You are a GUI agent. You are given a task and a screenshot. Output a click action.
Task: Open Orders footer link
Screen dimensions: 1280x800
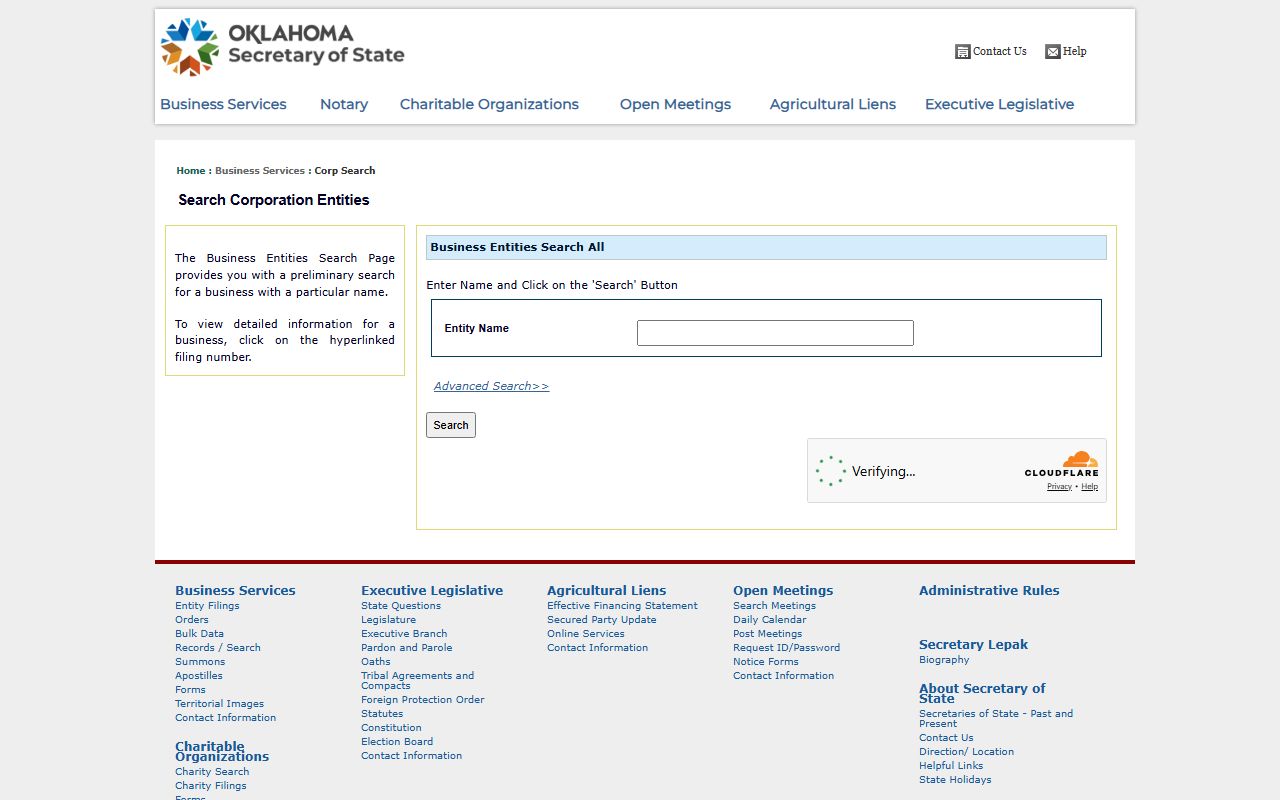click(x=192, y=619)
